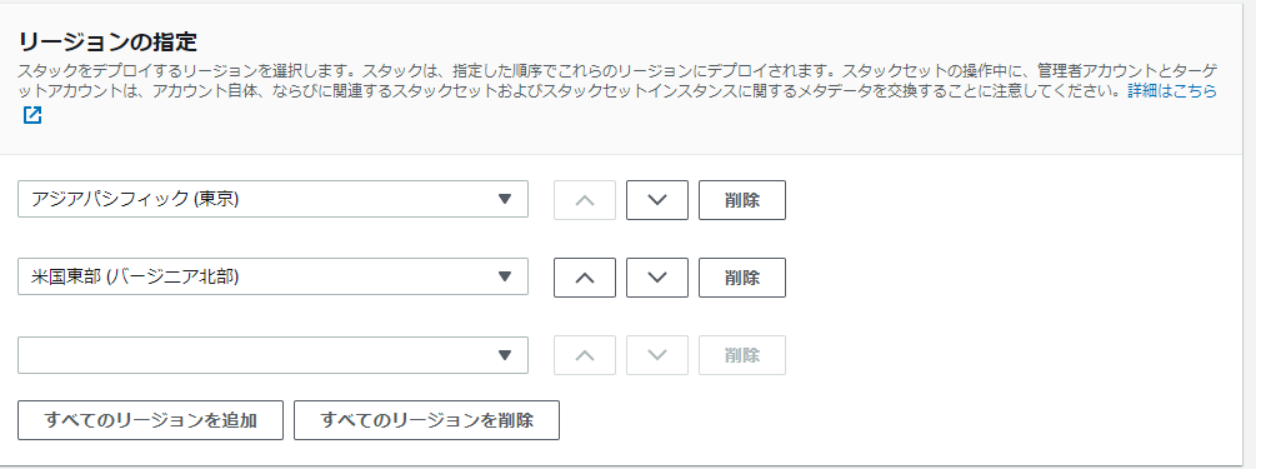
Task: Move Virginia region up with the up chevron
Action: [585, 277]
